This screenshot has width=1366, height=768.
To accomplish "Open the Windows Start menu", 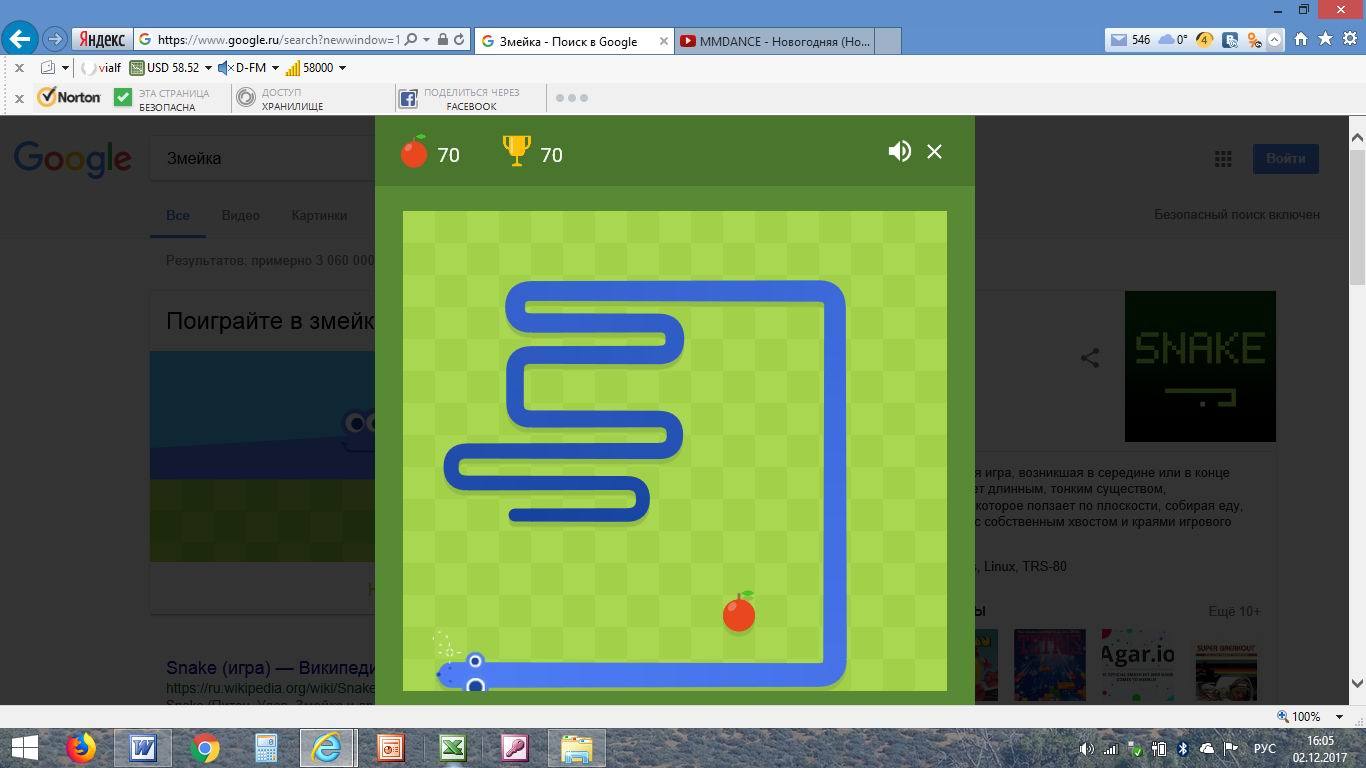I will pos(24,748).
